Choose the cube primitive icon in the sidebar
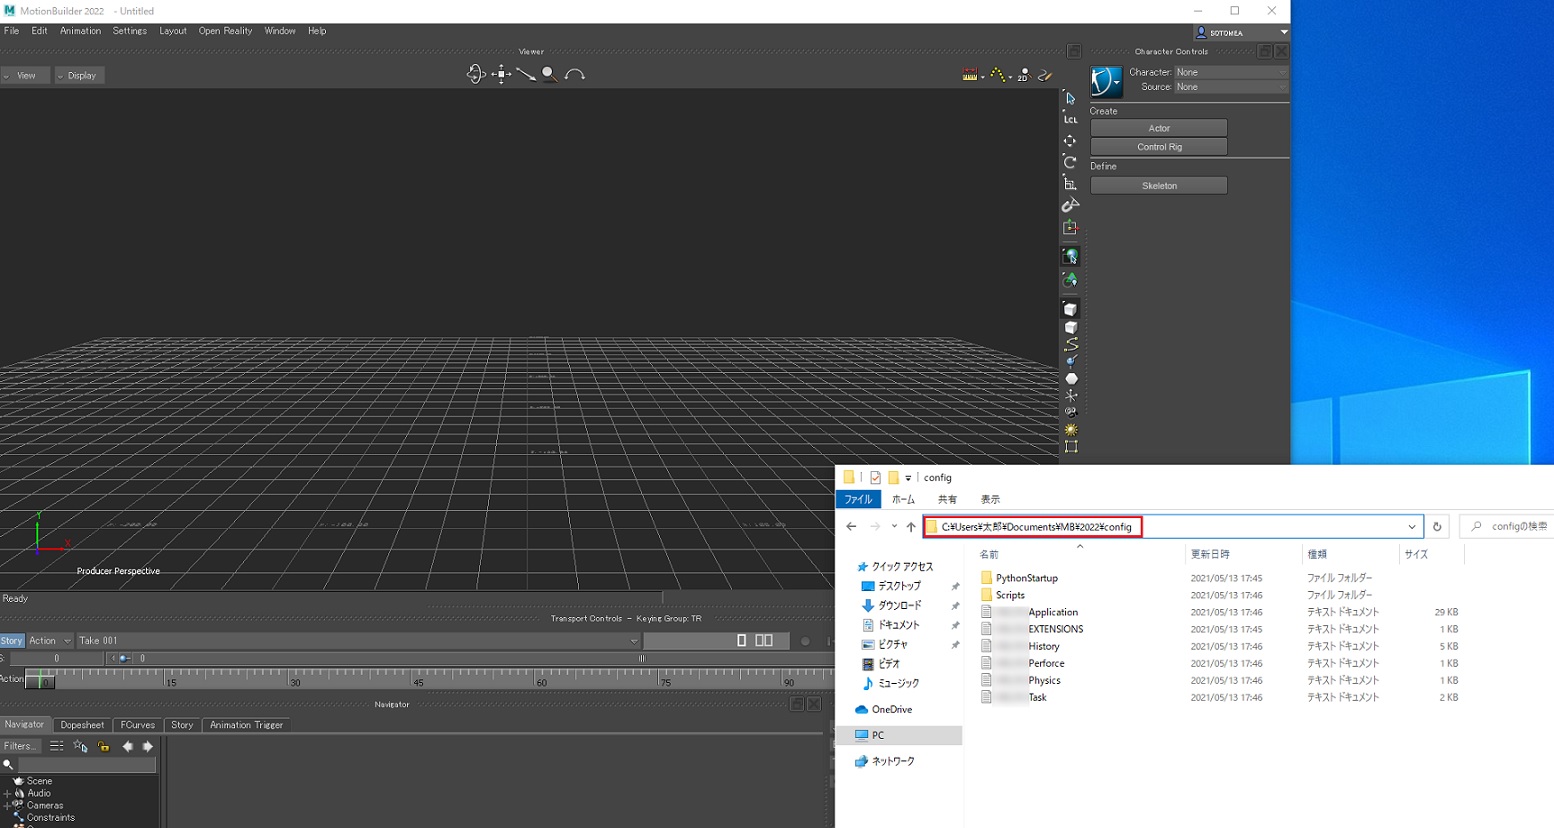 [1070, 308]
